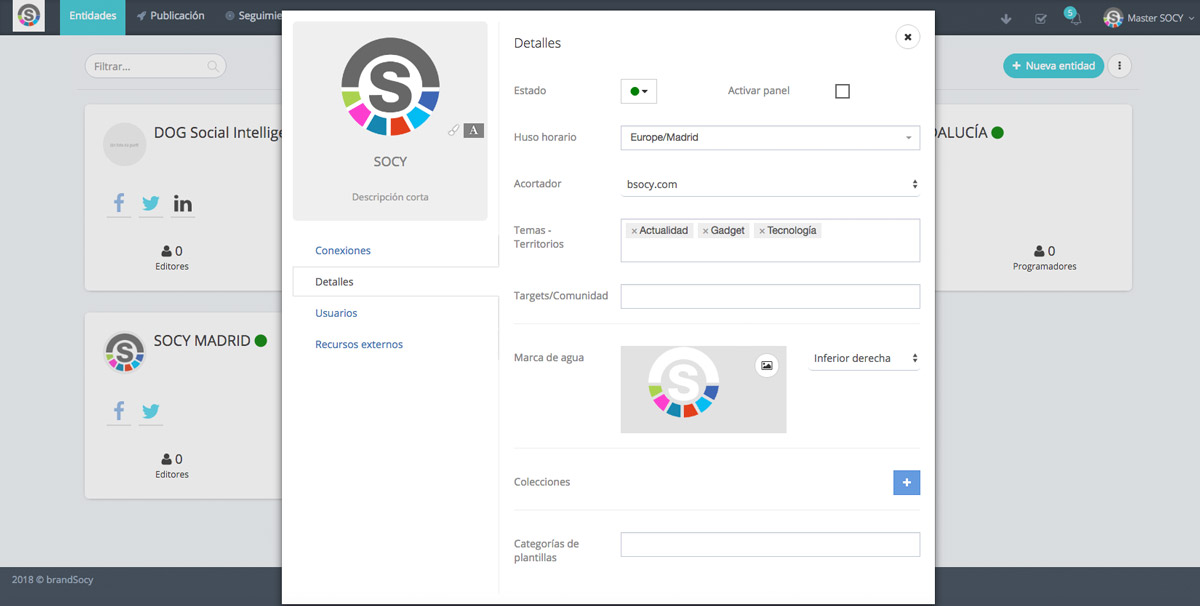Click the download arrow icon in top bar
The width and height of the screenshot is (1200, 606).
coord(1006,19)
